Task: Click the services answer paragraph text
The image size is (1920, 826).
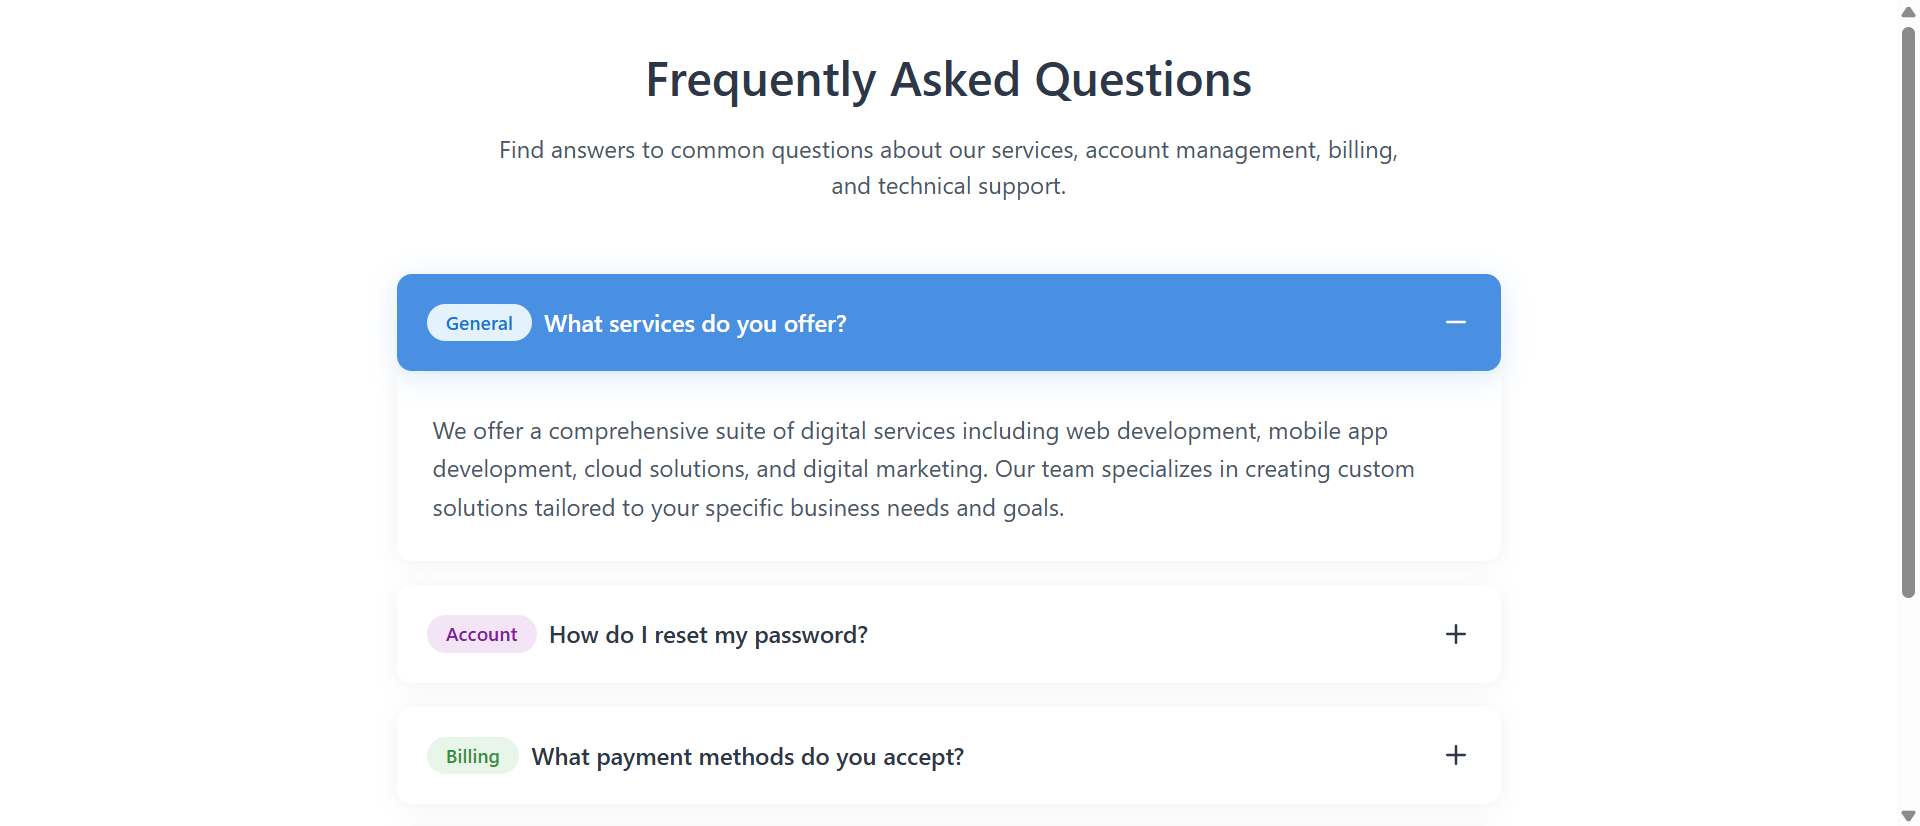Action: pyautogui.click(x=922, y=468)
